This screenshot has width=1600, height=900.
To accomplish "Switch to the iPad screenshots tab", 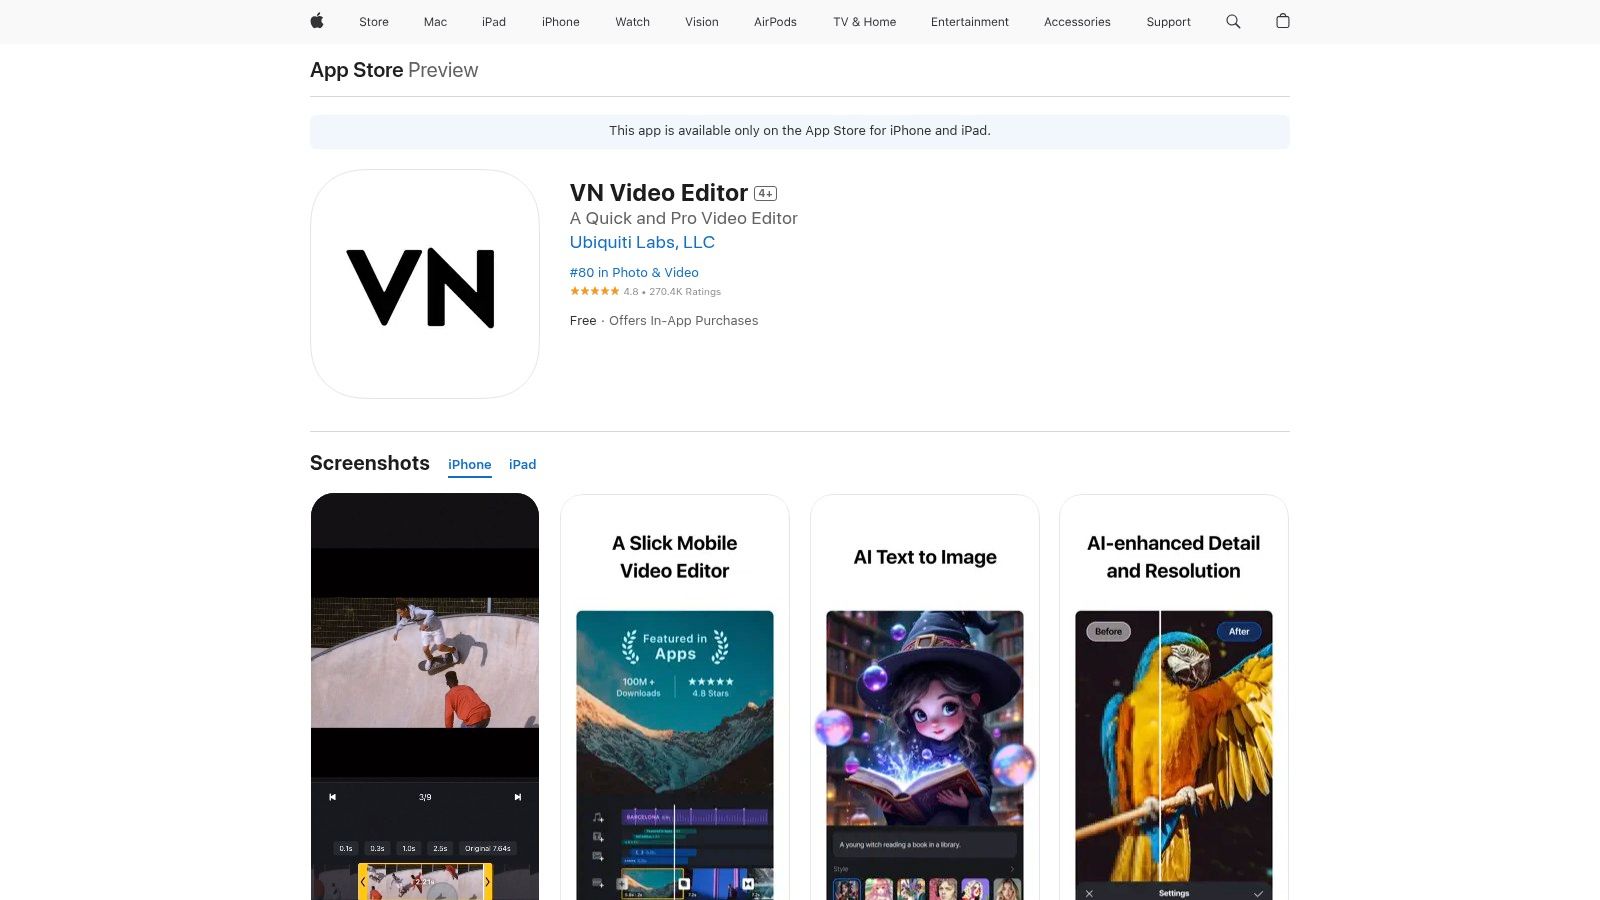I will (522, 464).
